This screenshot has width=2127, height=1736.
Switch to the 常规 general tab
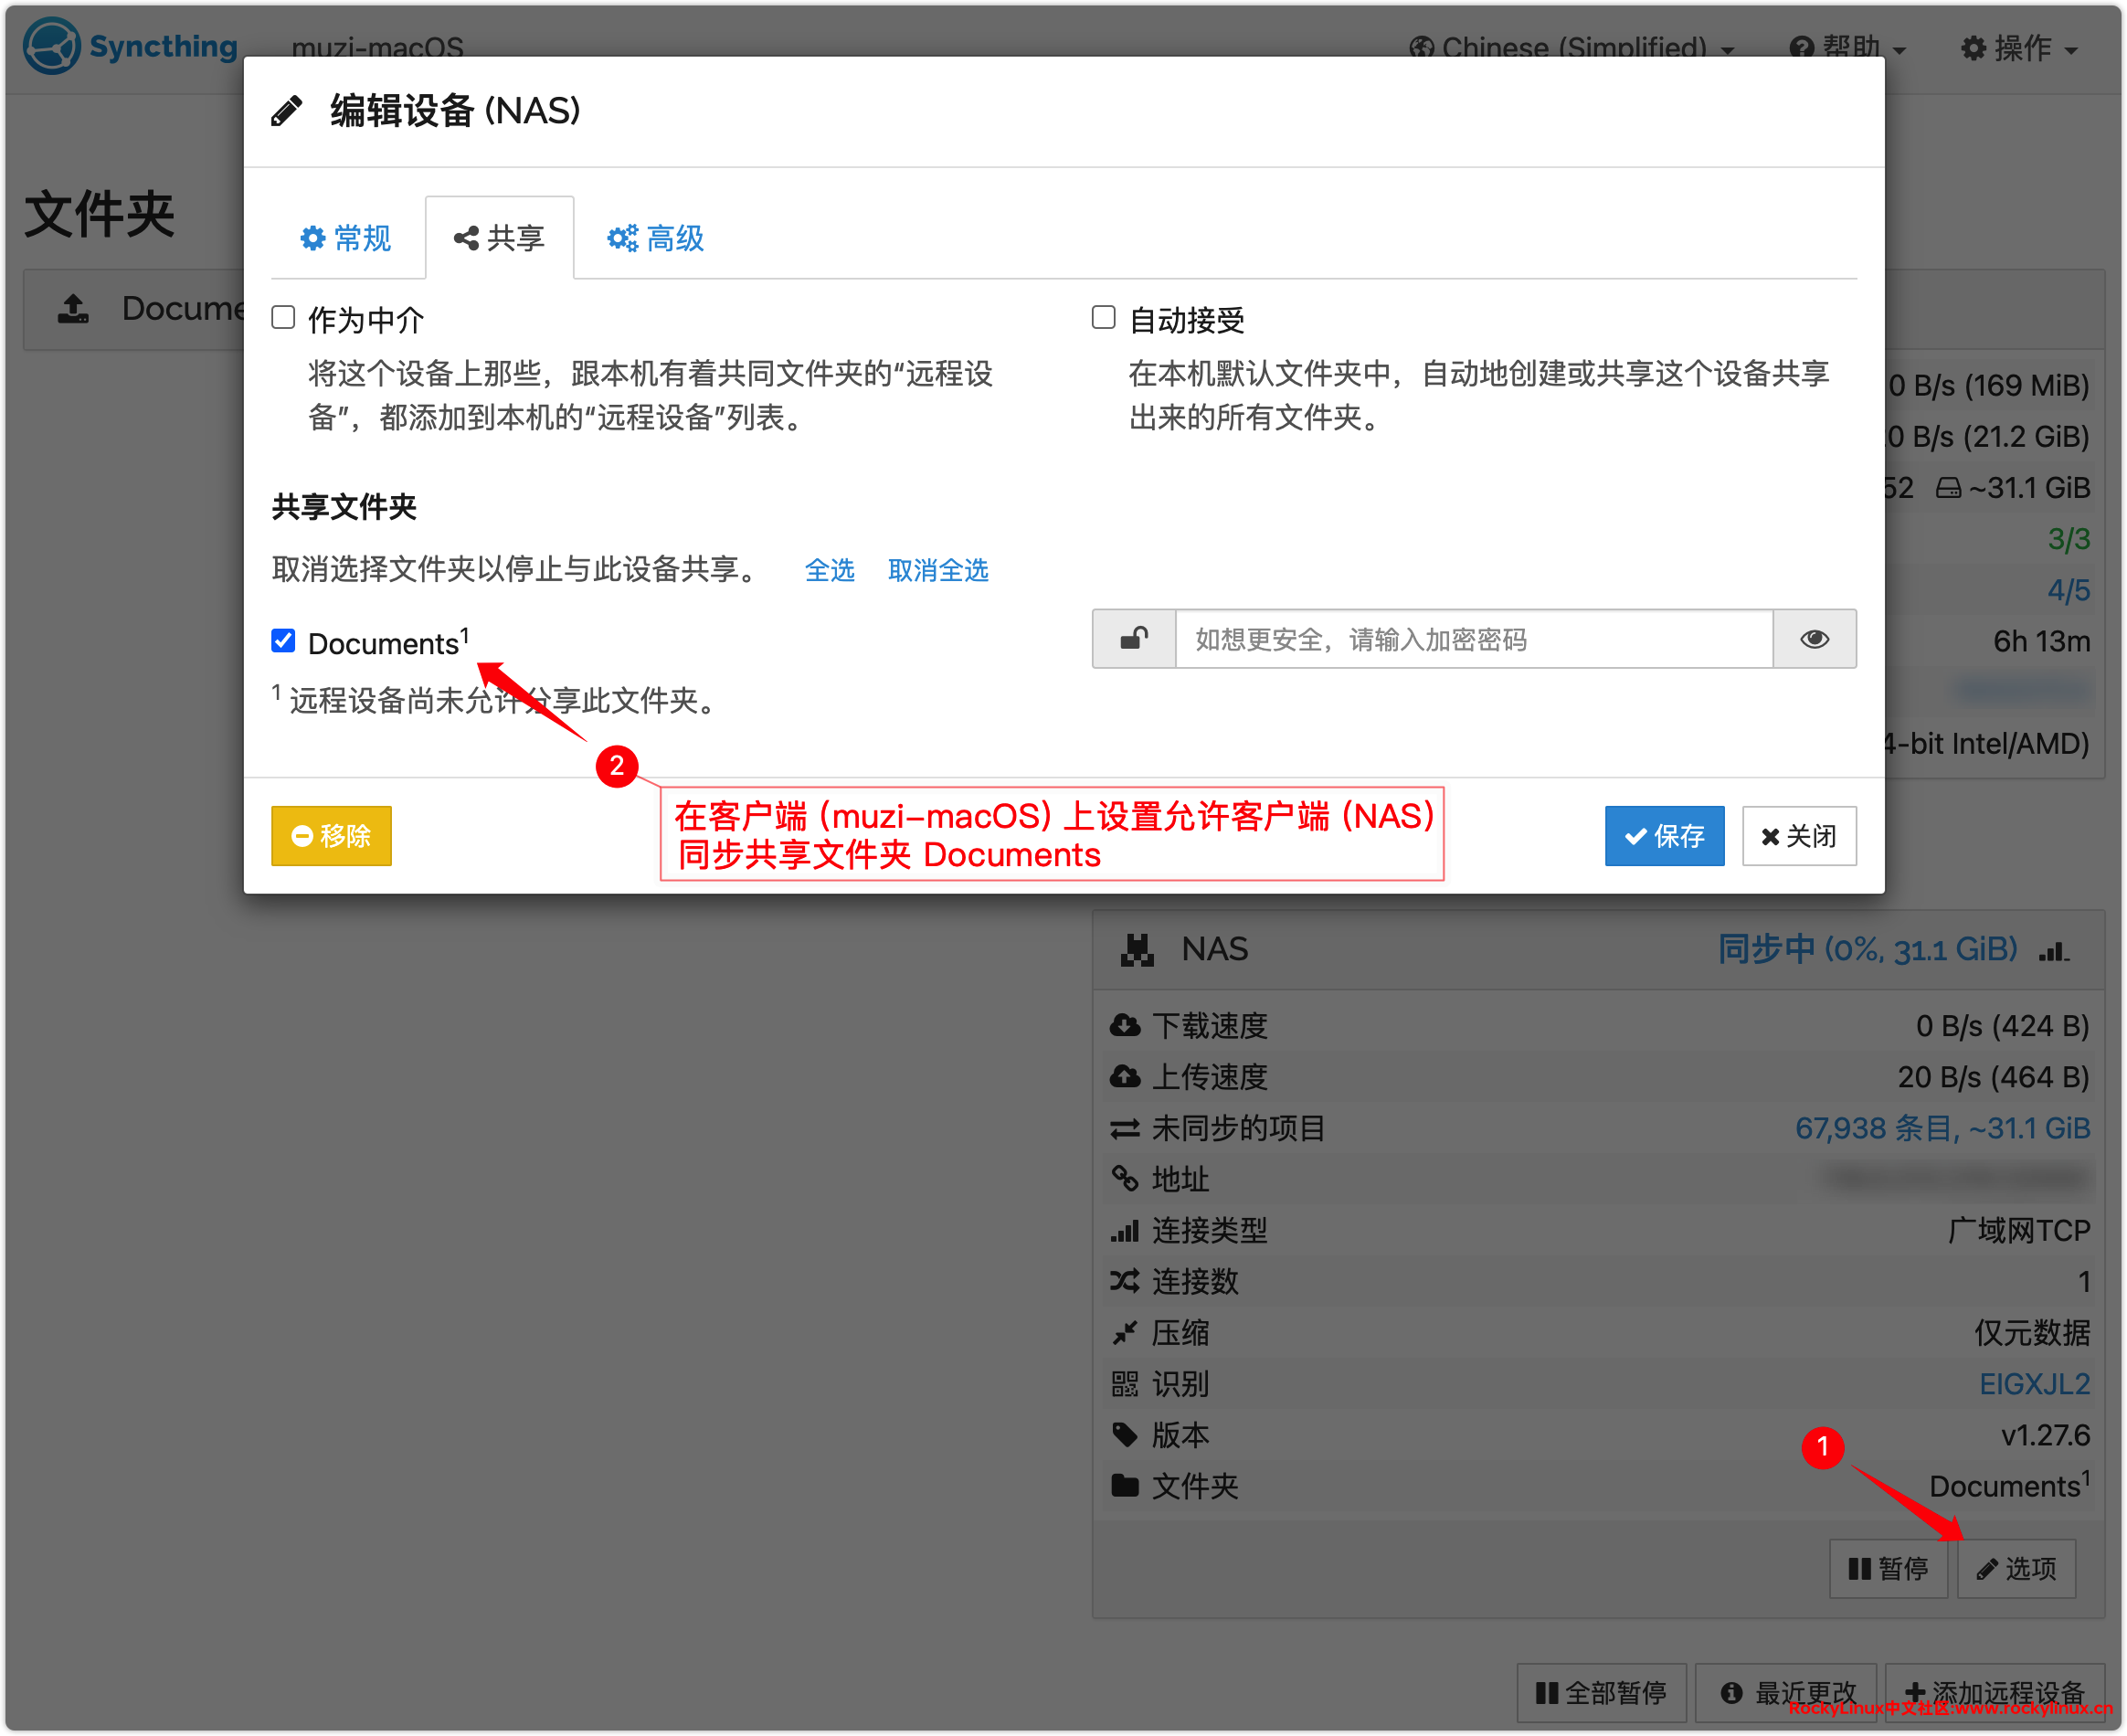[x=346, y=238]
